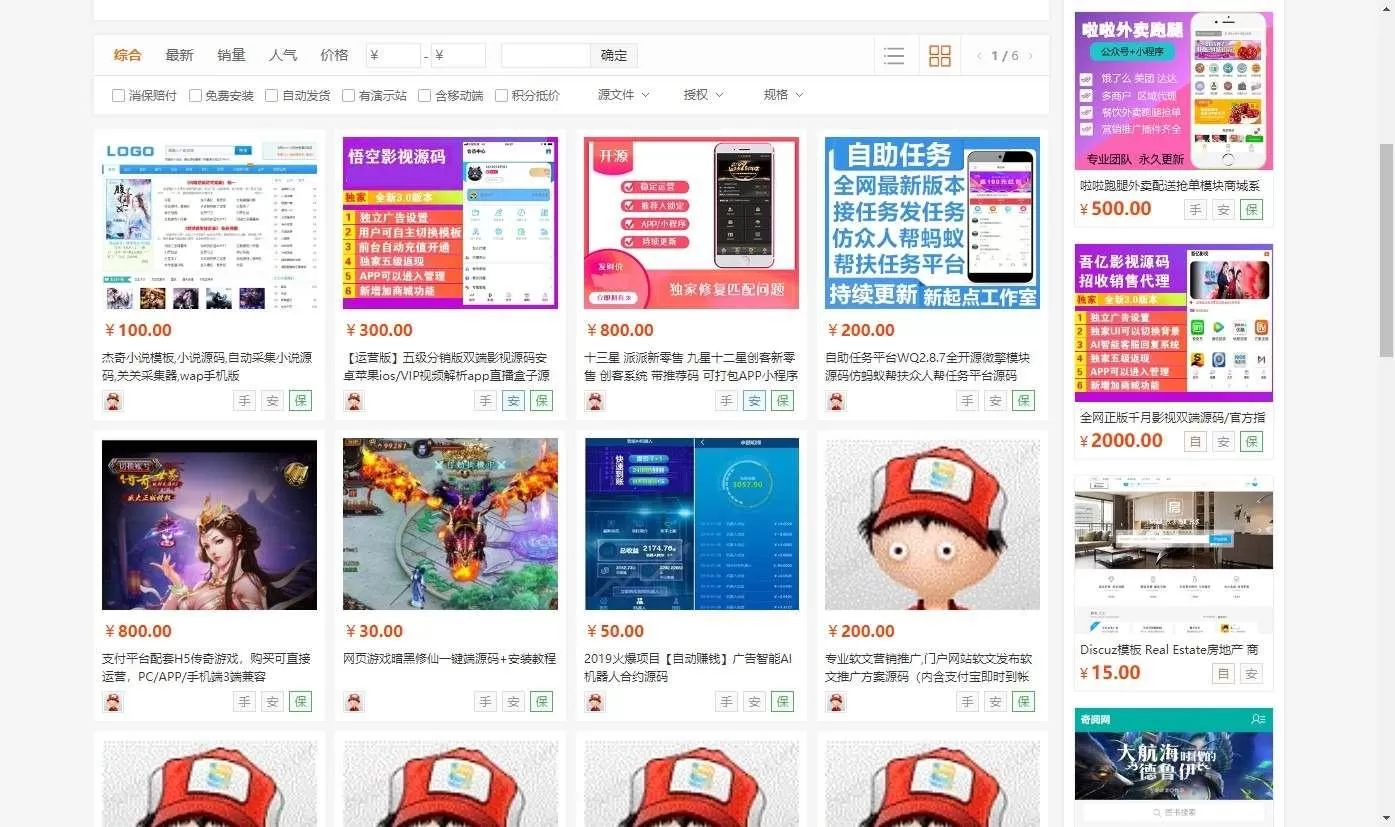Click the 确定 button
The image size is (1395, 827).
(x=614, y=56)
